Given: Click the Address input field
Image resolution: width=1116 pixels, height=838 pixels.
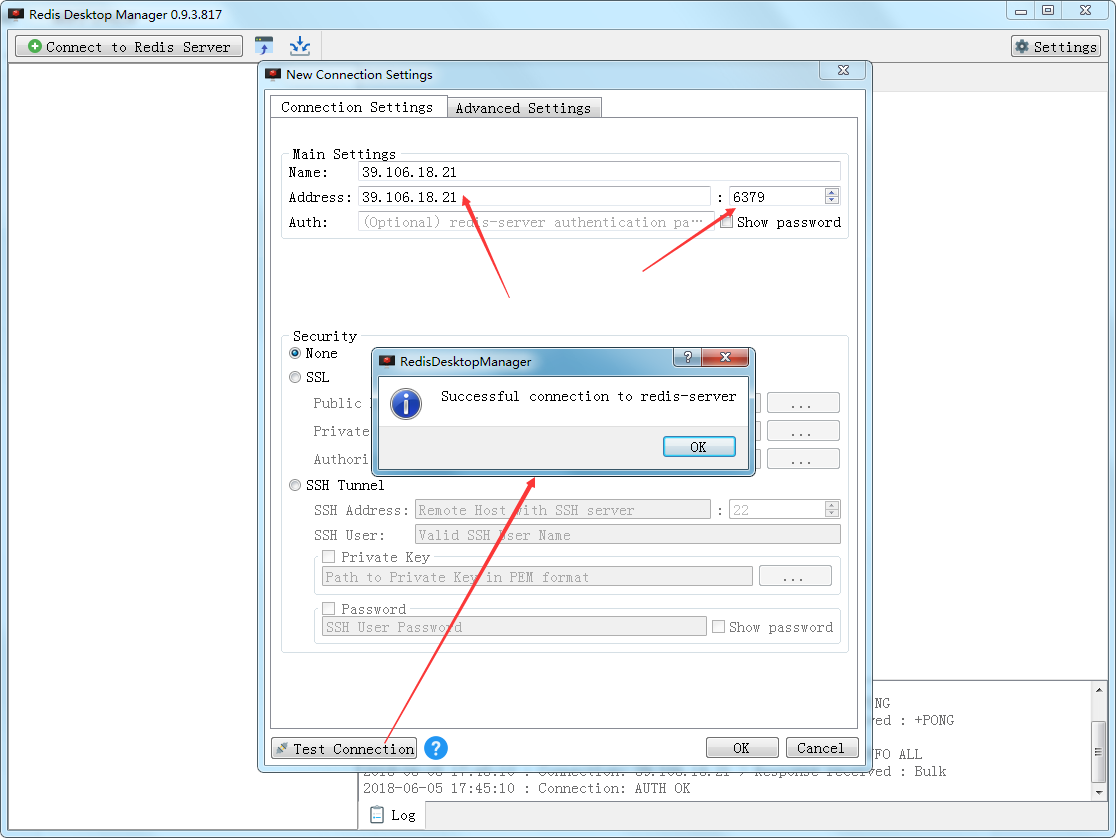Looking at the screenshot, I should pyautogui.click(x=535, y=197).
